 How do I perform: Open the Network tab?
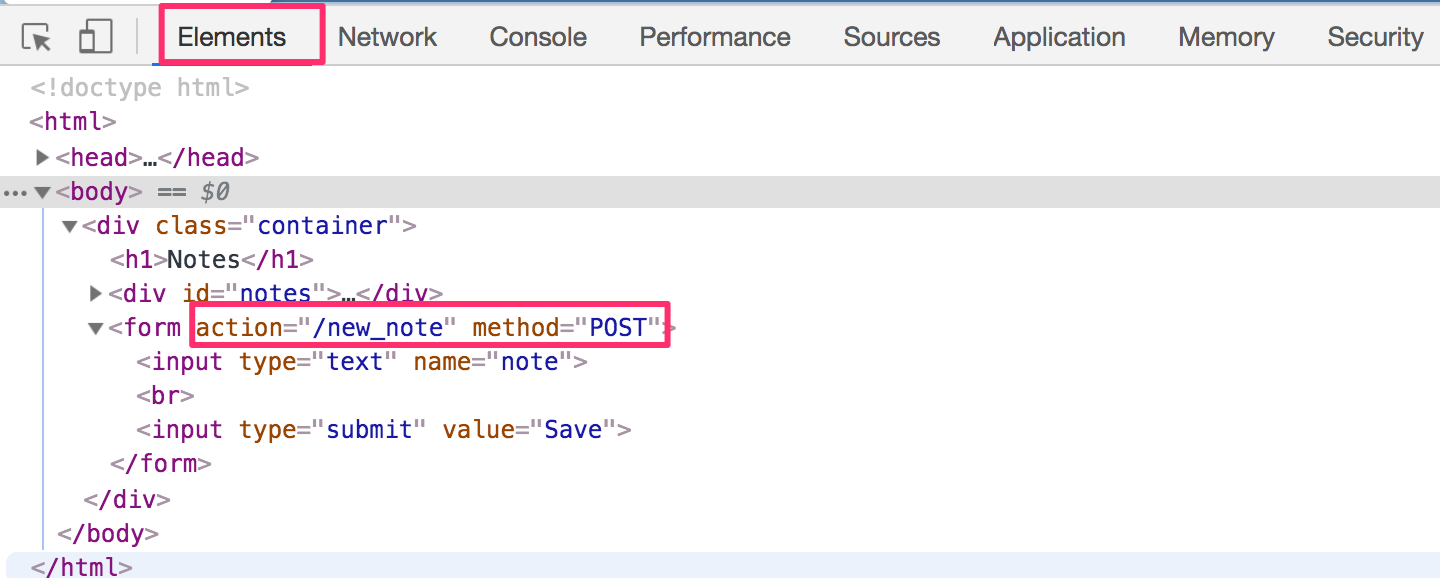387,37
